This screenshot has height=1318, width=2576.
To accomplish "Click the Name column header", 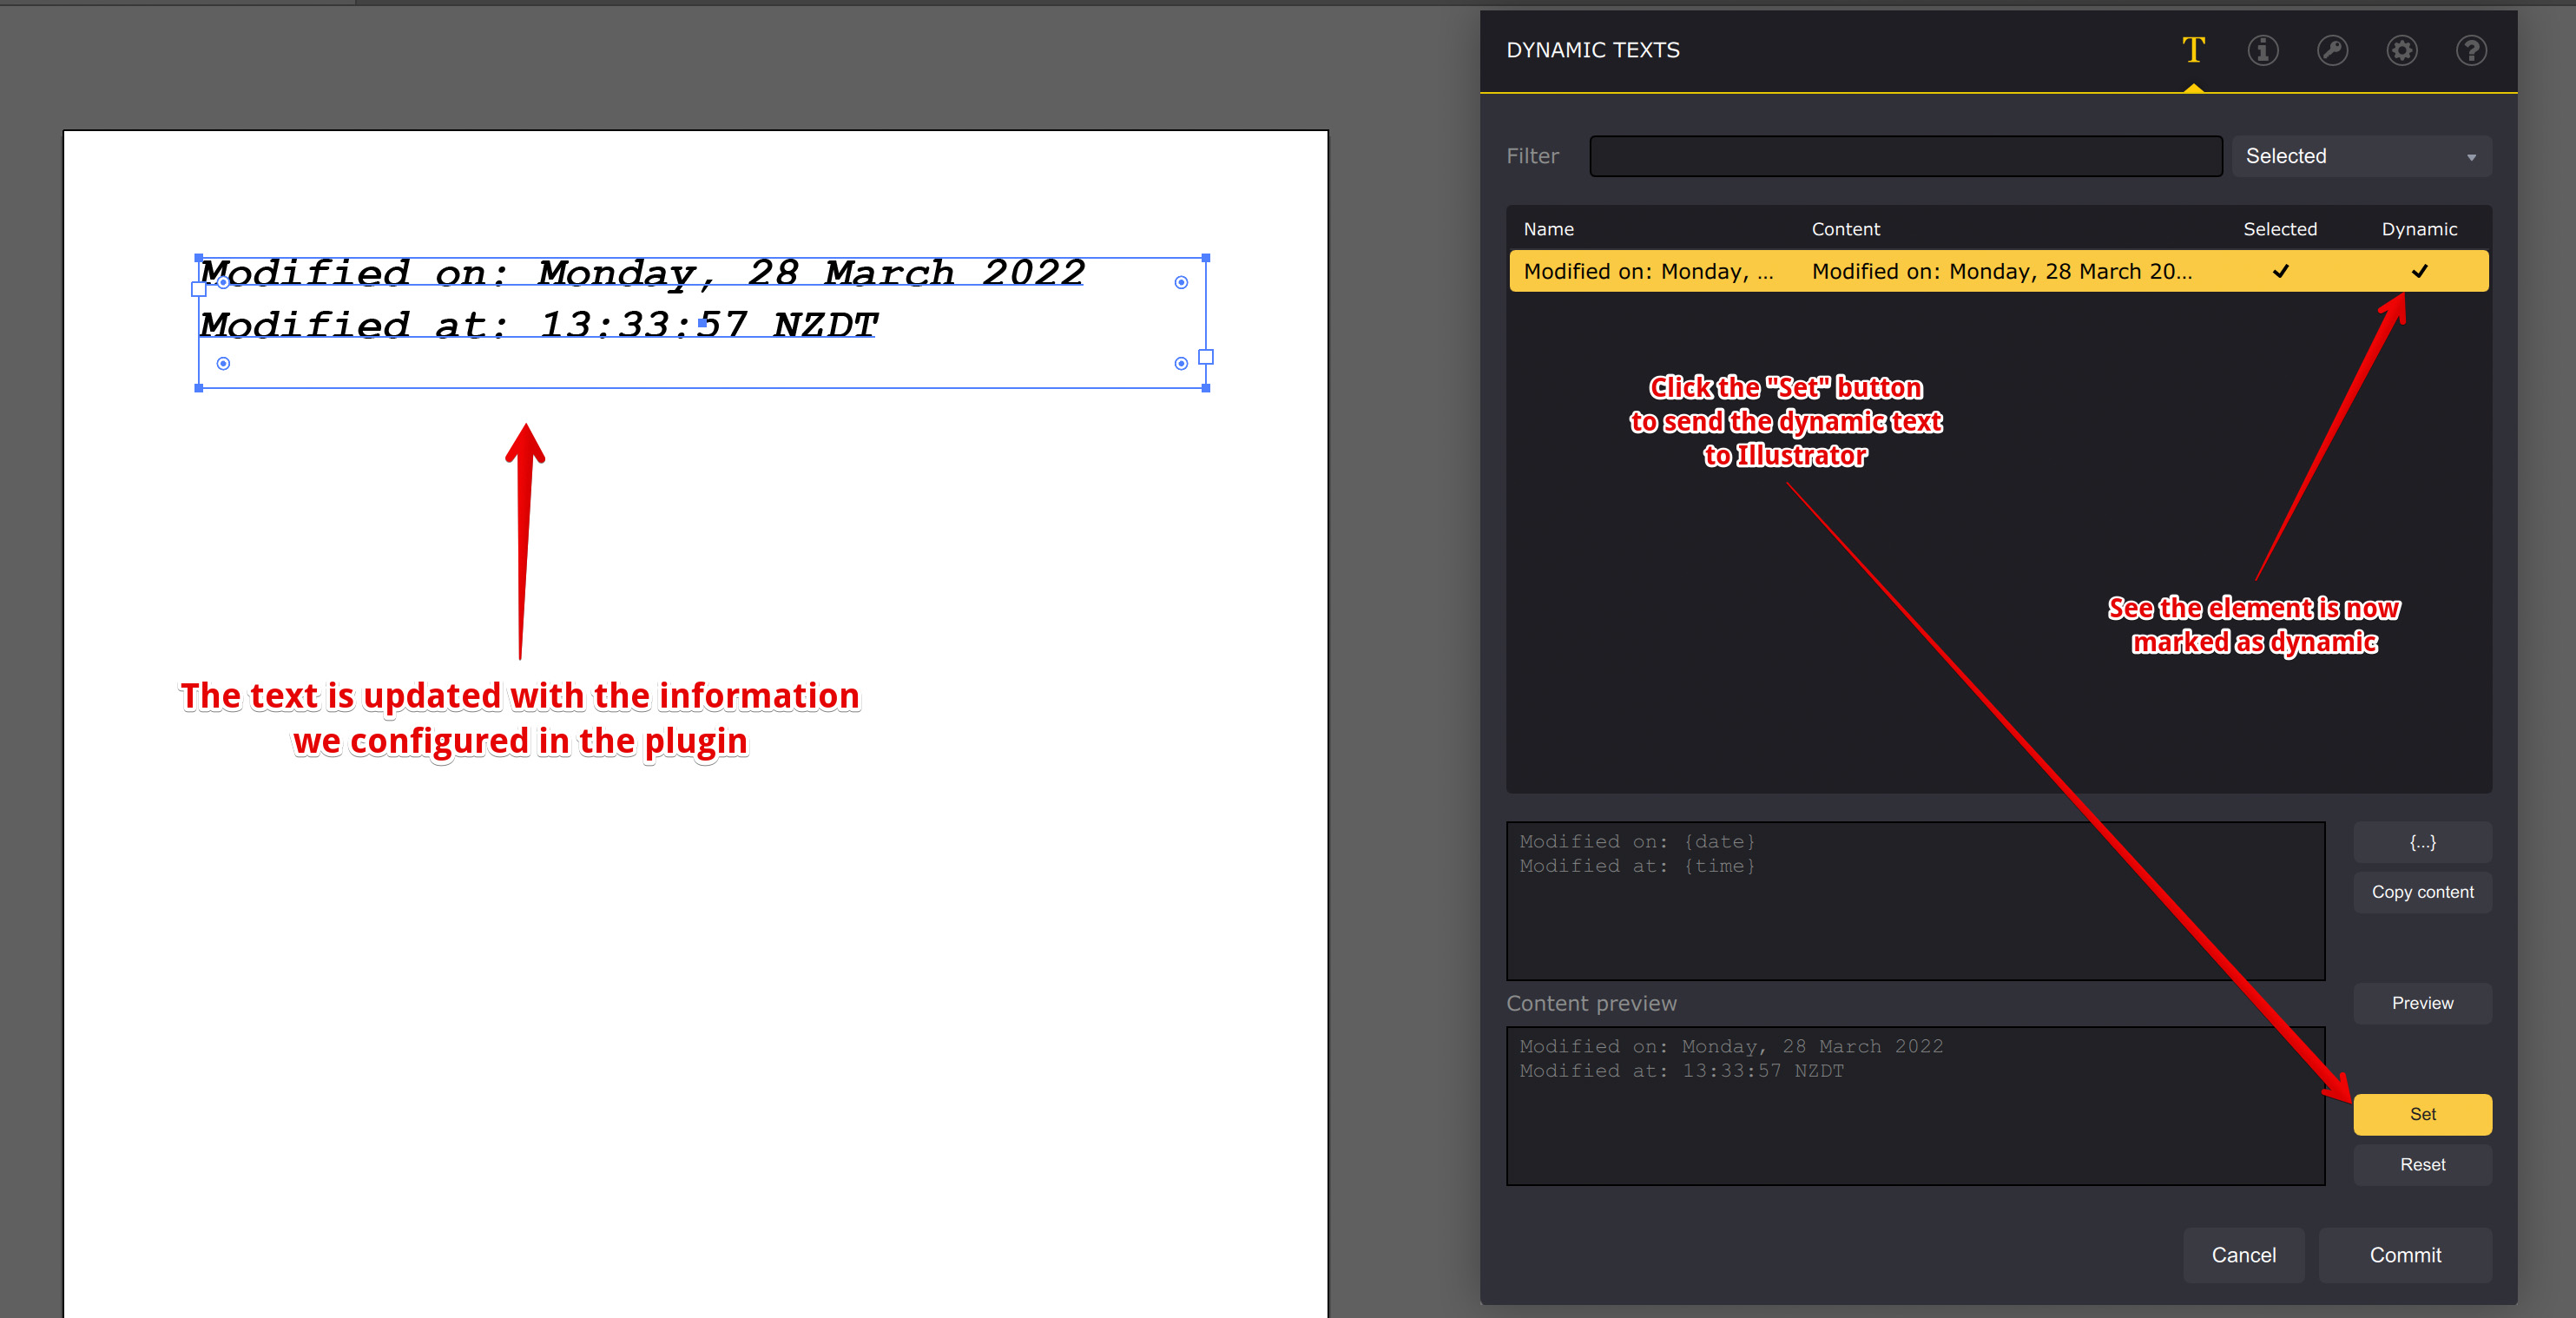I will coord(1549,228).
